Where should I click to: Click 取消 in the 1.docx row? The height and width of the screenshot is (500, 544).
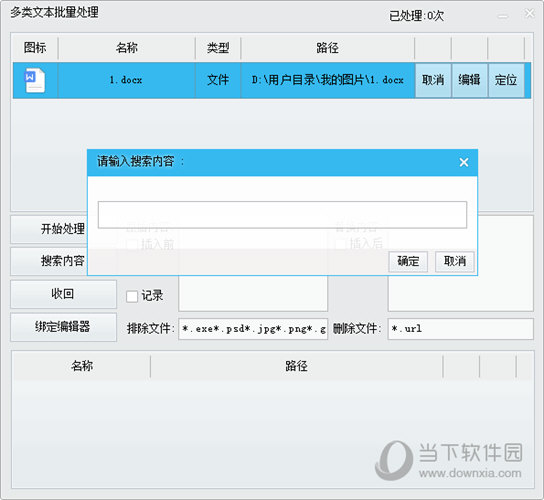coord(433,80)
